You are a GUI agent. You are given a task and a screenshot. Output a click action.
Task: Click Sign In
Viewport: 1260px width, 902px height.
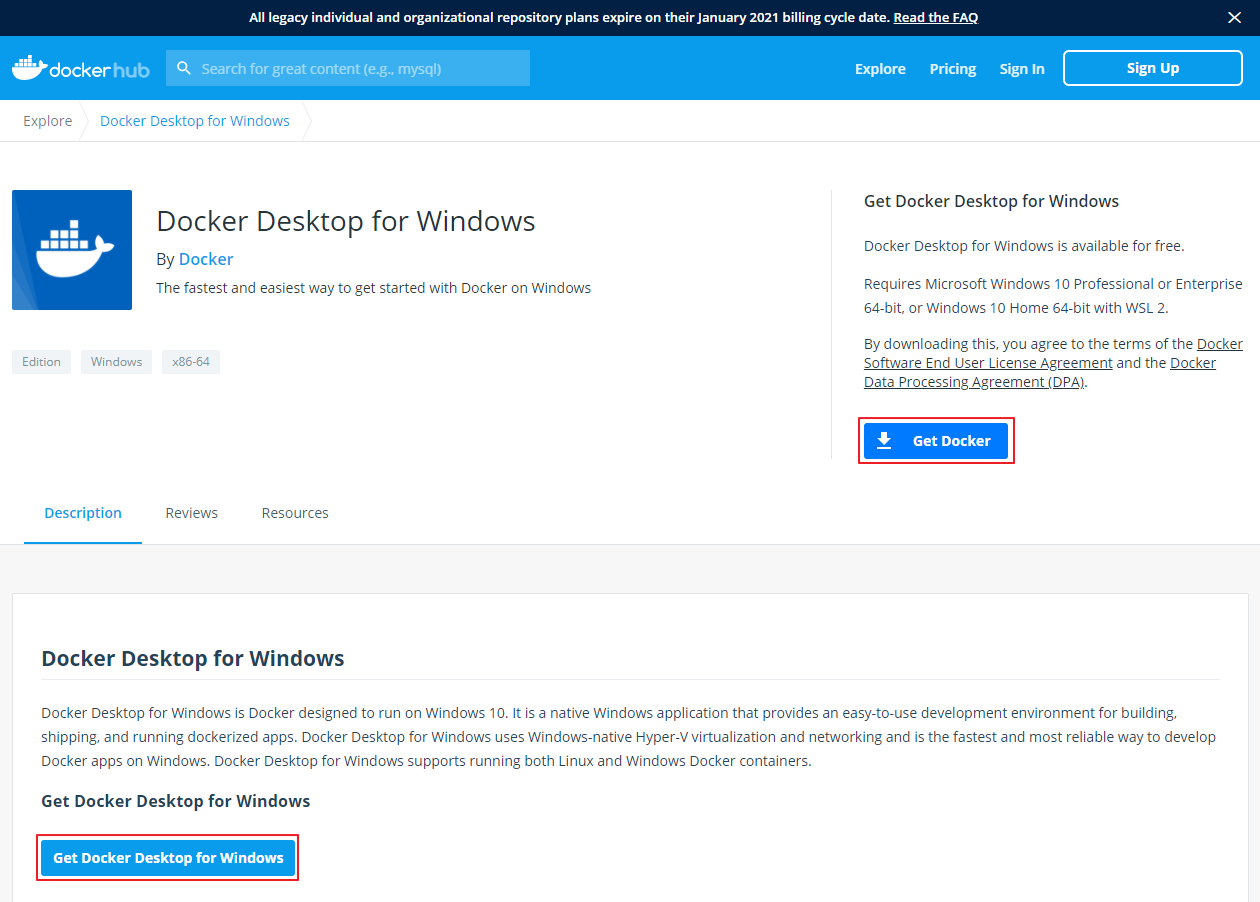pyautogui.click(x=1021, y=68)
